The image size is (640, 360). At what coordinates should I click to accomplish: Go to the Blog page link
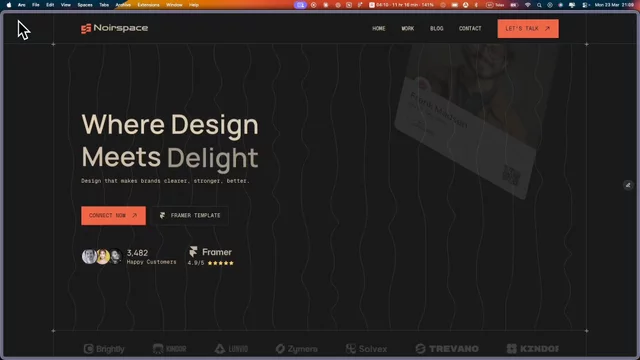click(436, 29)
